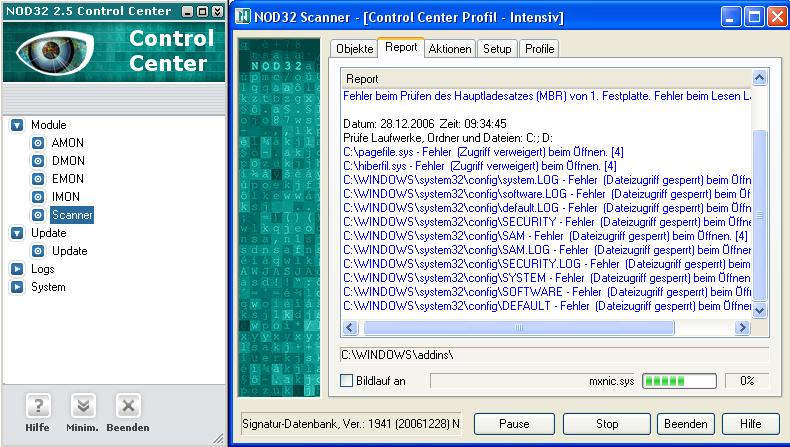Click the 0% progress percentage
Screen dimensions: 790x447
747,381
